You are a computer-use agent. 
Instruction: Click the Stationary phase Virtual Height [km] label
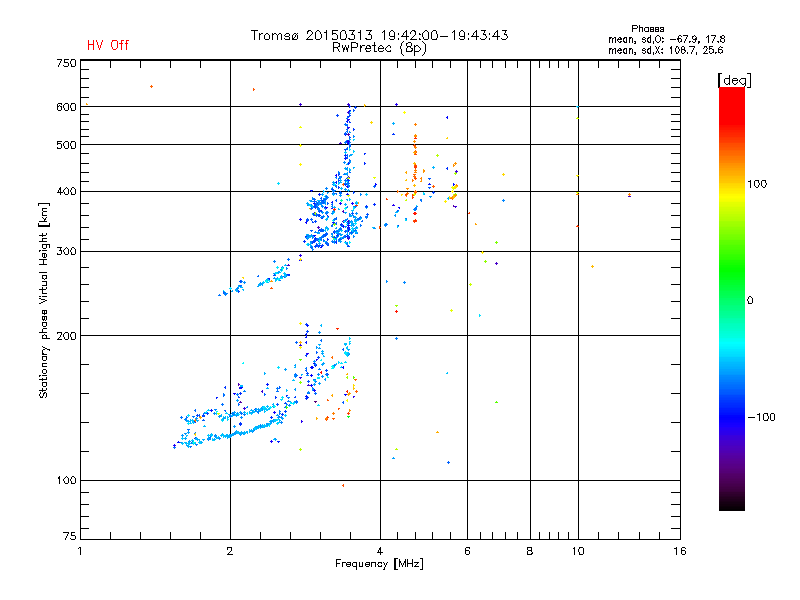coord(44,301)
